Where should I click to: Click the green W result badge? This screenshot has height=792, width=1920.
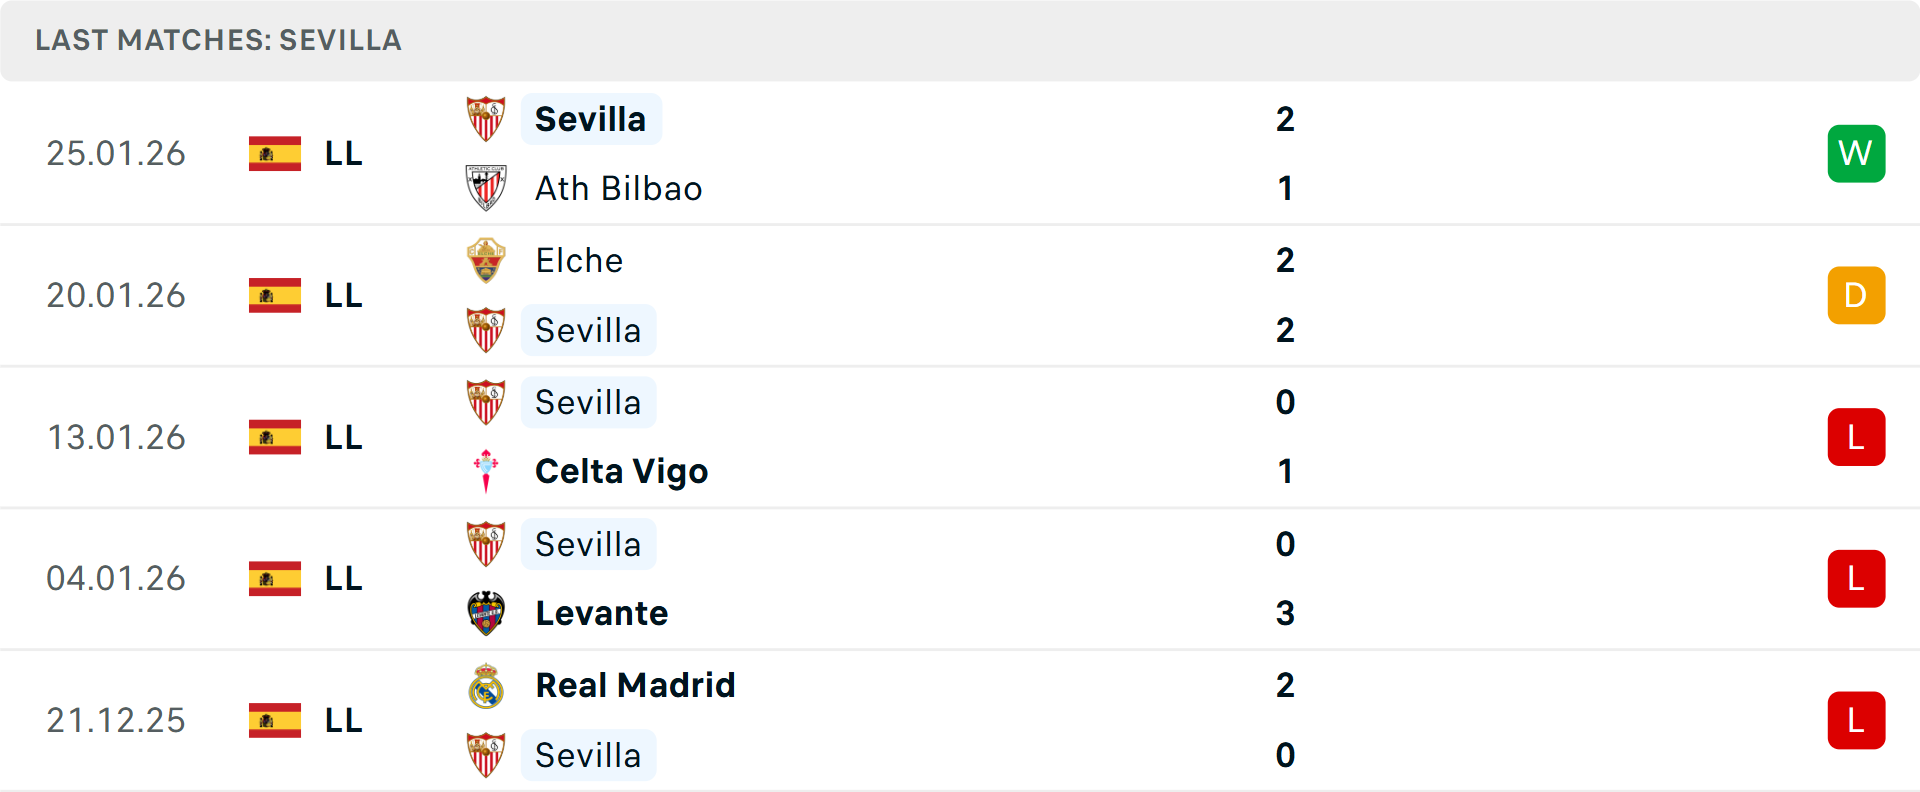(x=1856, y=153)
